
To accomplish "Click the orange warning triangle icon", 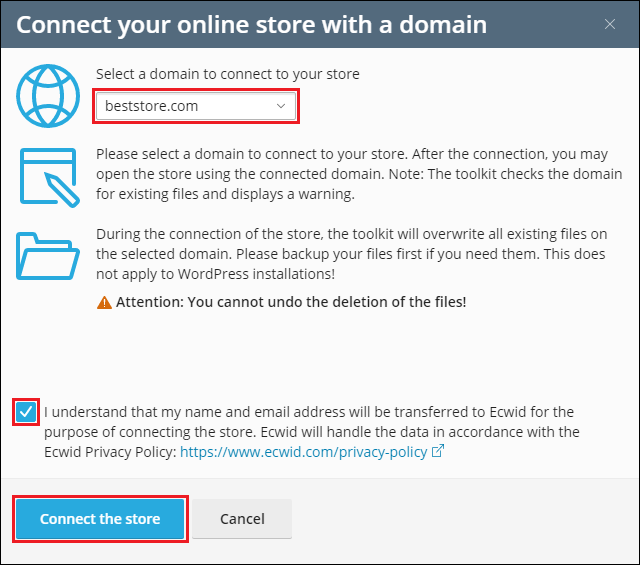I will (104, 301).
